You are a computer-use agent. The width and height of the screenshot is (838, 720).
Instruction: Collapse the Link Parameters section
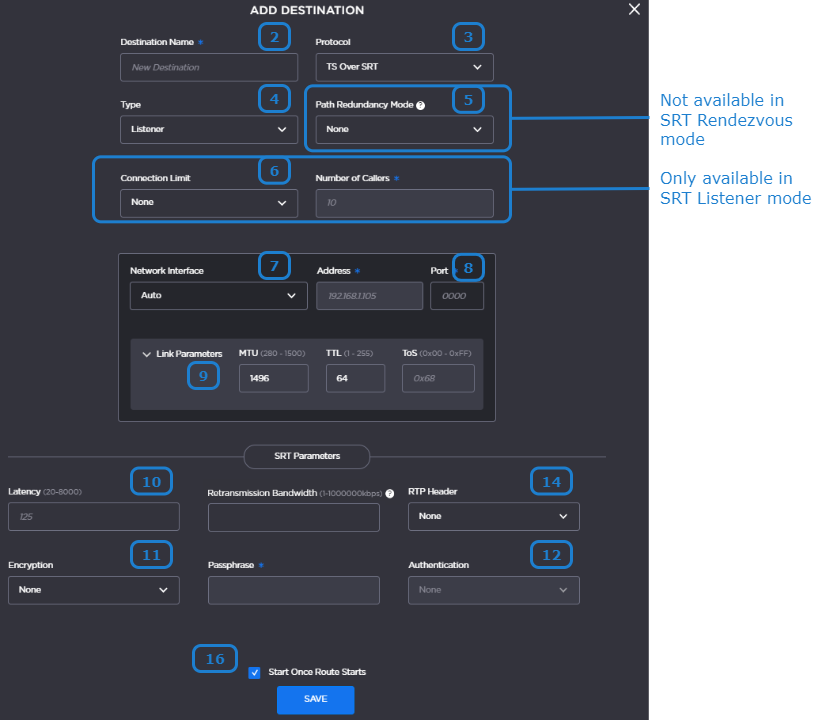pos(147,354)
